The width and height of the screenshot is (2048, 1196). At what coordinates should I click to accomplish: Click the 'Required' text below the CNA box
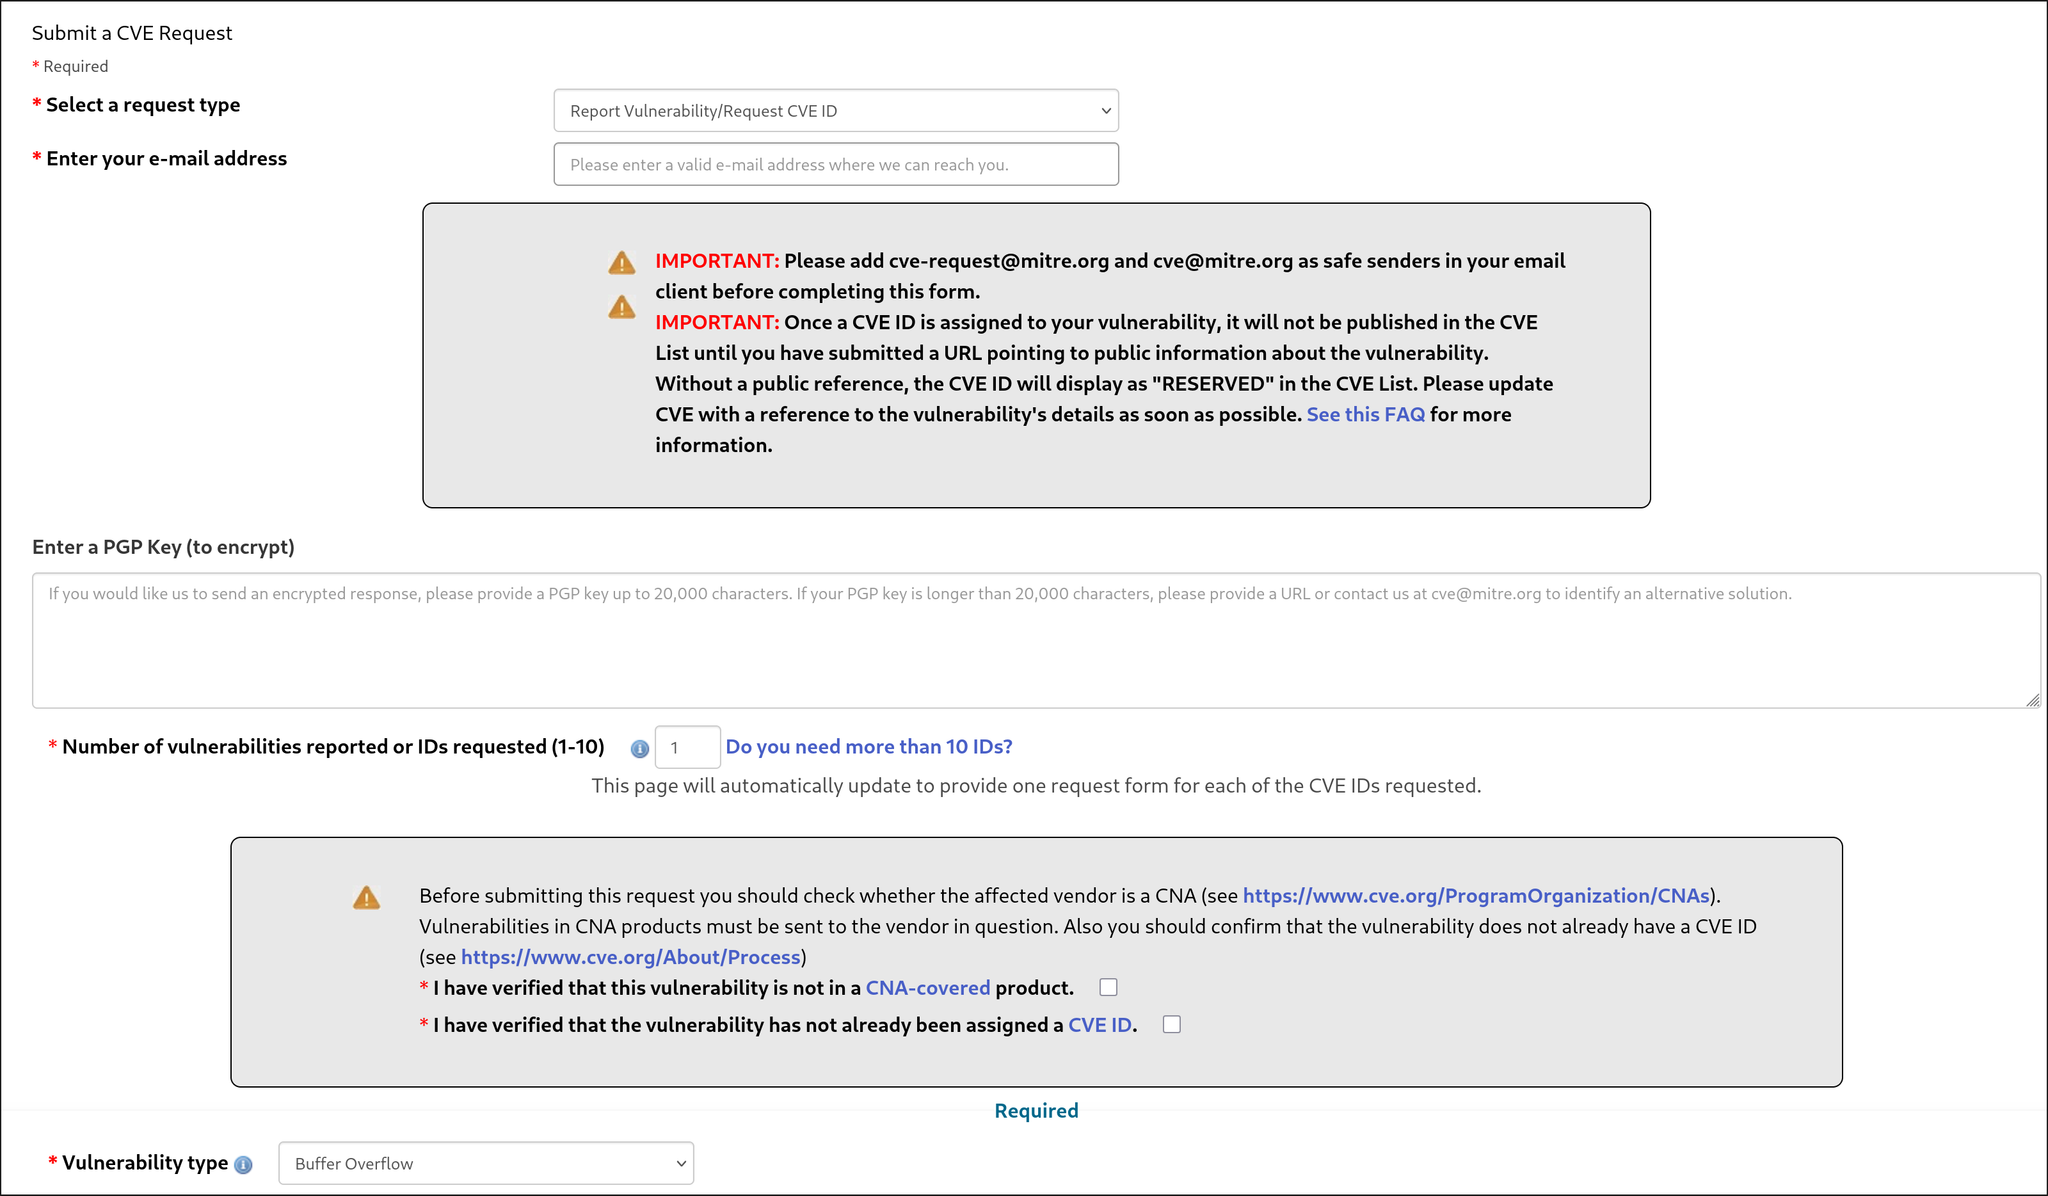coord(1036,1111)
